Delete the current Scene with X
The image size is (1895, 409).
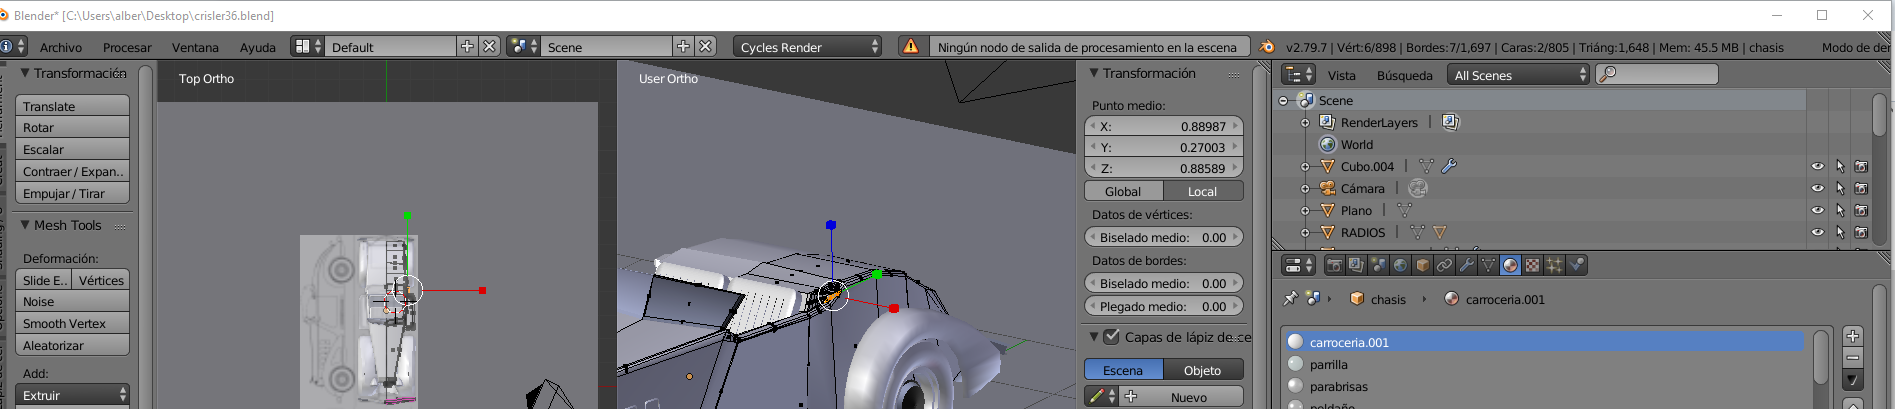[x=706, y=46]
